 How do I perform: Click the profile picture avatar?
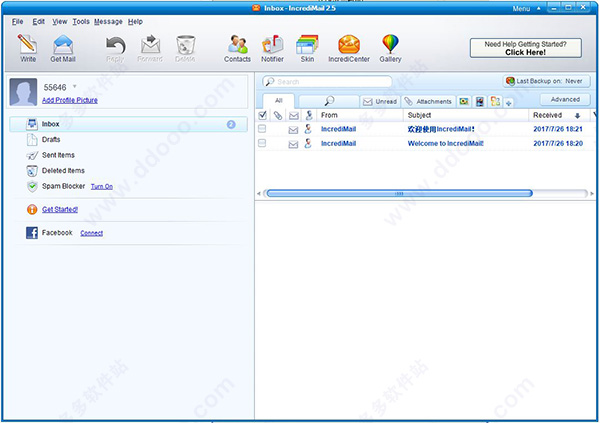pyautogui.click(x=23, y=92)
